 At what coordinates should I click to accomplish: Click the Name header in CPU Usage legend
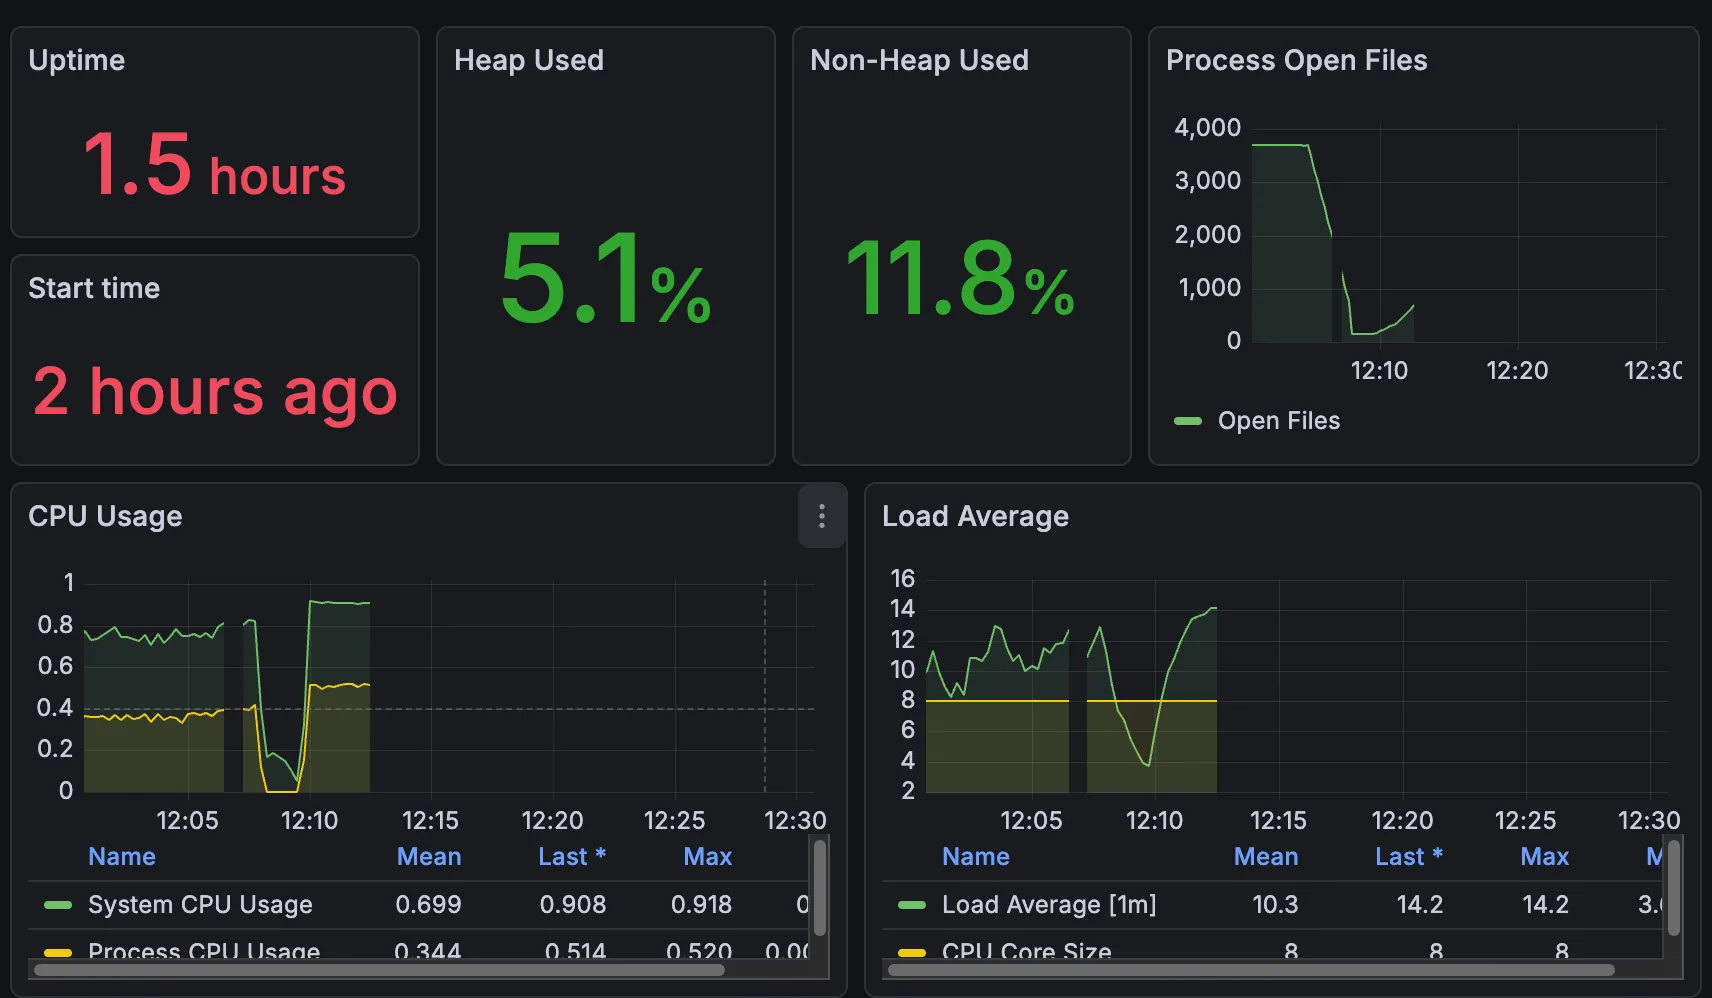pyautogui.click(x=122, y=857)
